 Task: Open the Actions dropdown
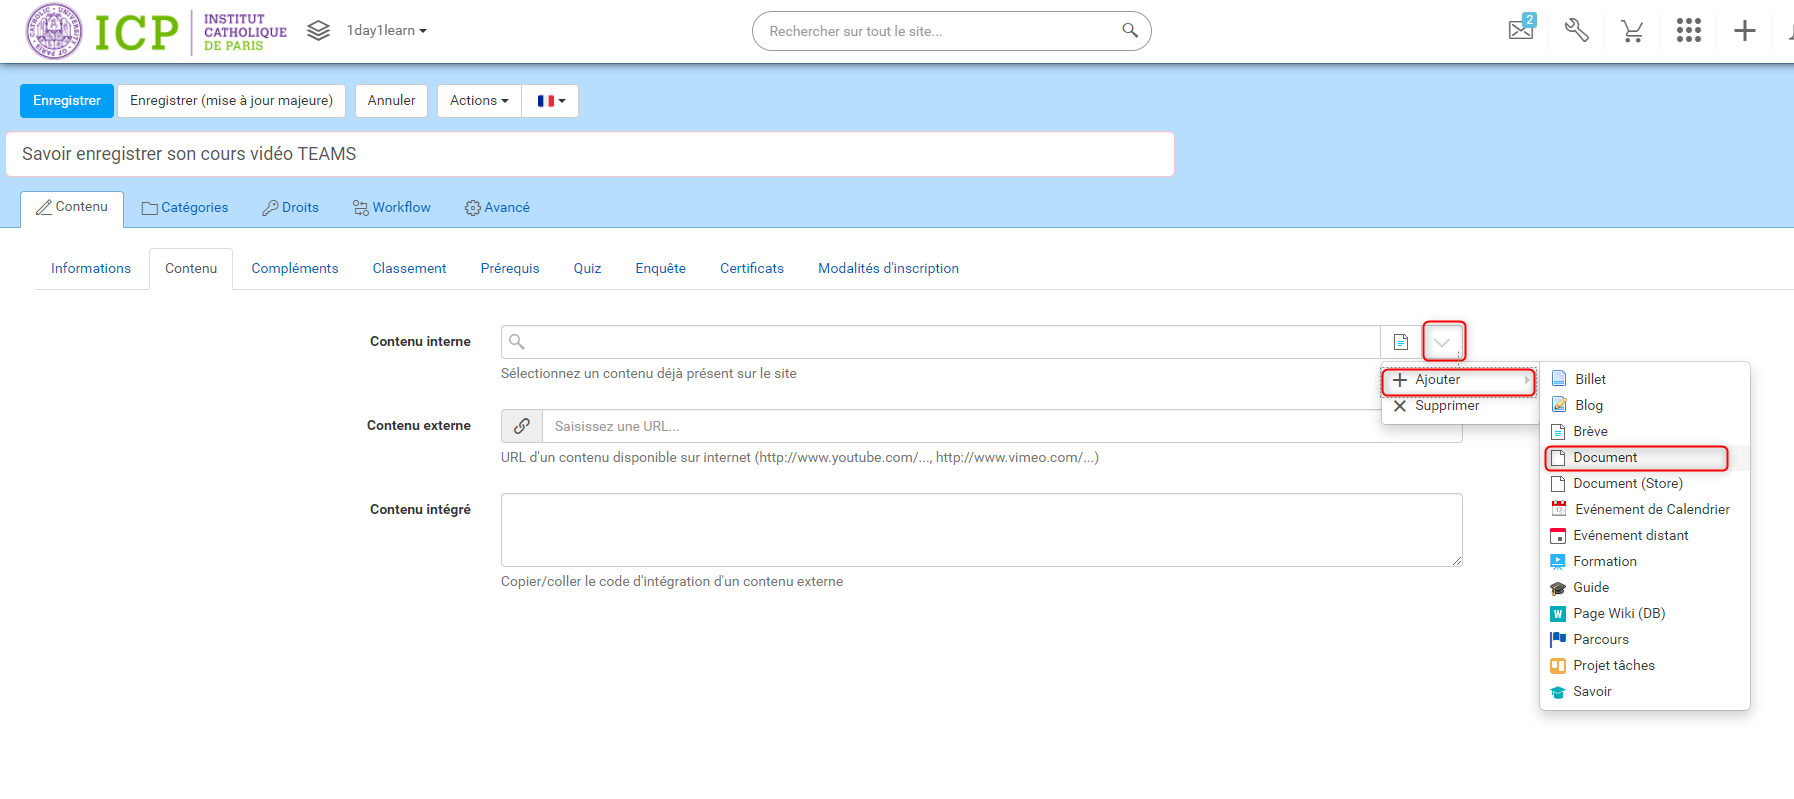(479, 101)
